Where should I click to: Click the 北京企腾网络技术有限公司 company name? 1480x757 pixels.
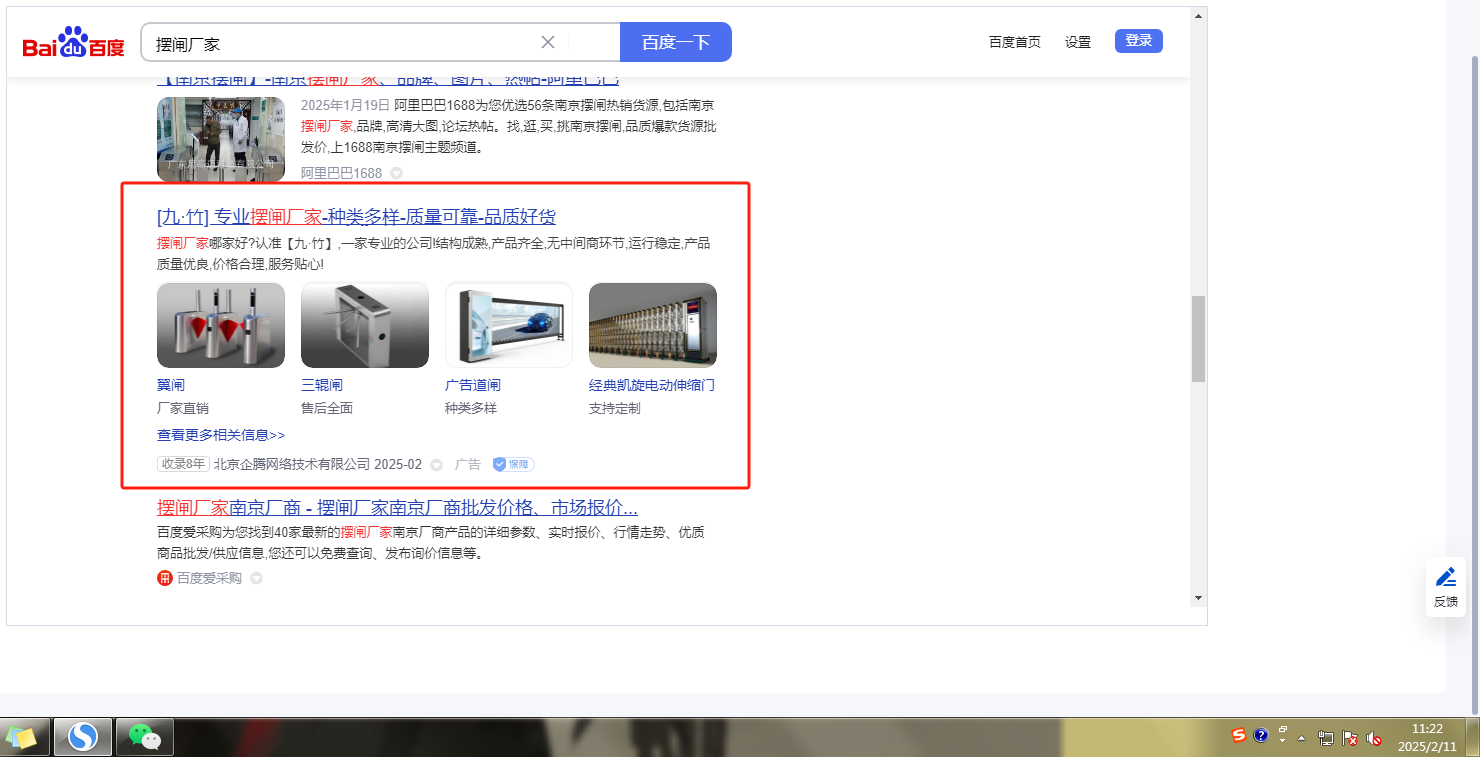pyautogui.click(x=292, y=465)
